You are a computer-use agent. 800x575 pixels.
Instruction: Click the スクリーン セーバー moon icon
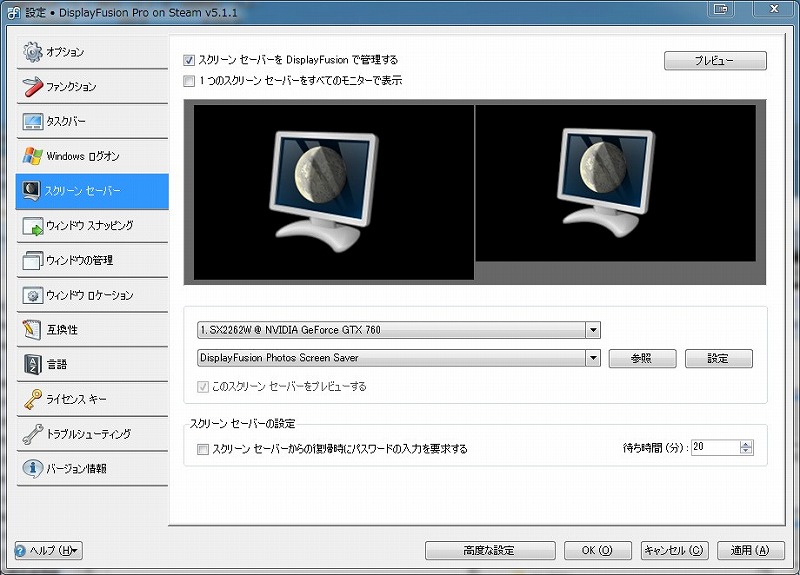32,191
